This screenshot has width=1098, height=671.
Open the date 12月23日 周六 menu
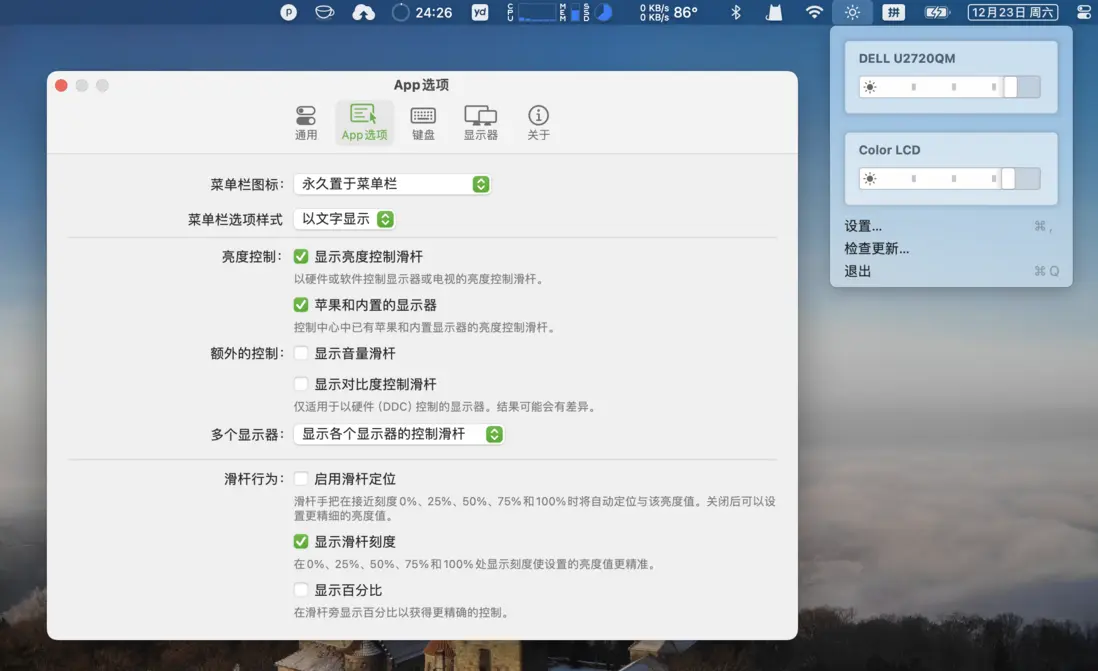(x=1013, y=12)
